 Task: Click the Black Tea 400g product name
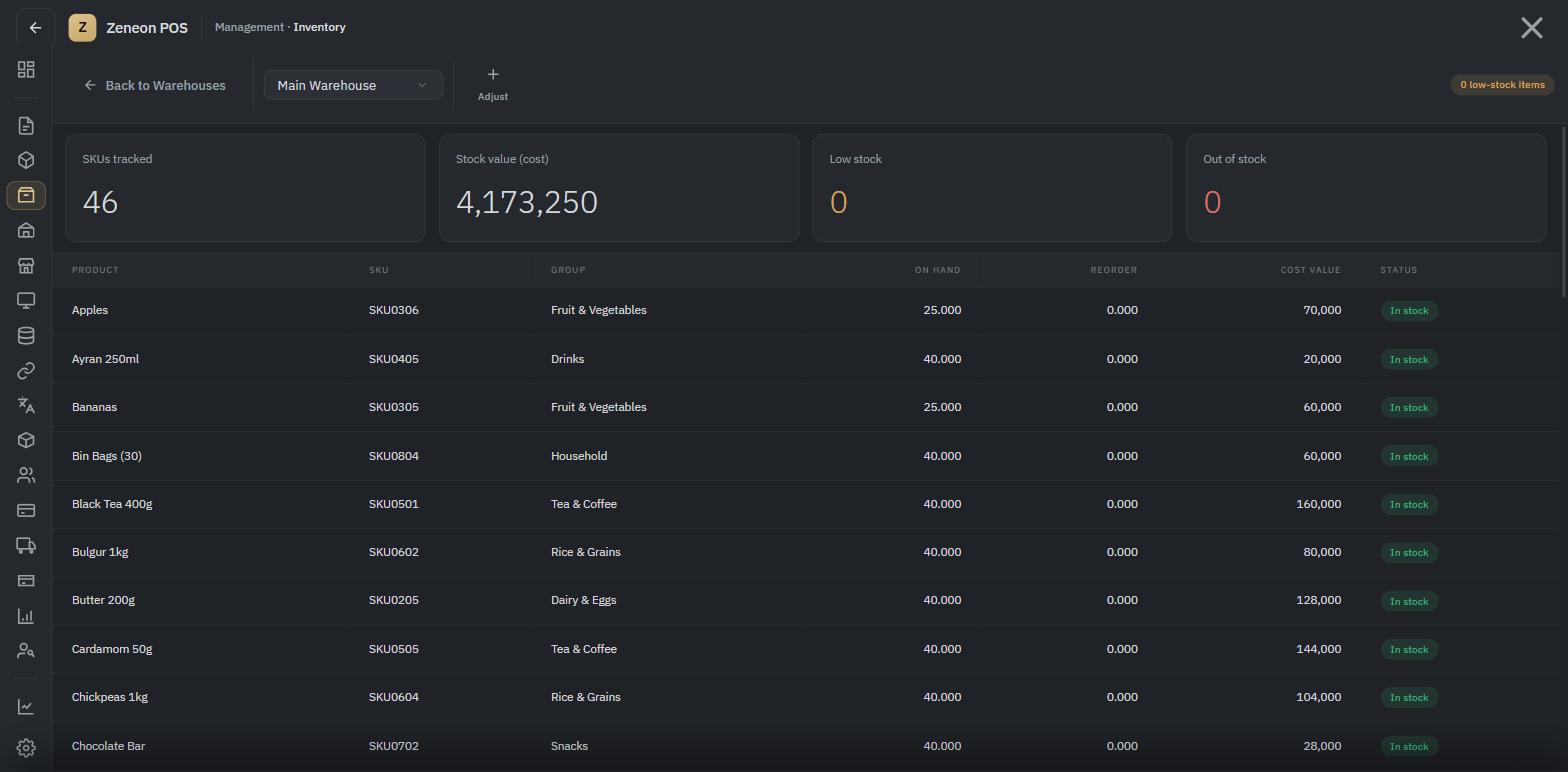(112, 504)
